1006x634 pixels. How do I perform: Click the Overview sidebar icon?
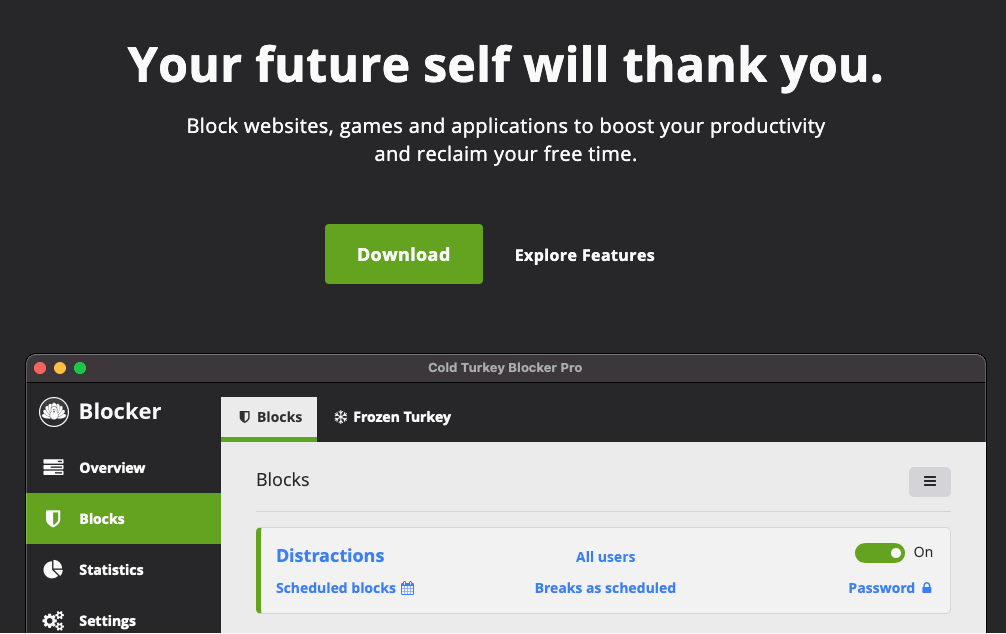pos(53,468)
